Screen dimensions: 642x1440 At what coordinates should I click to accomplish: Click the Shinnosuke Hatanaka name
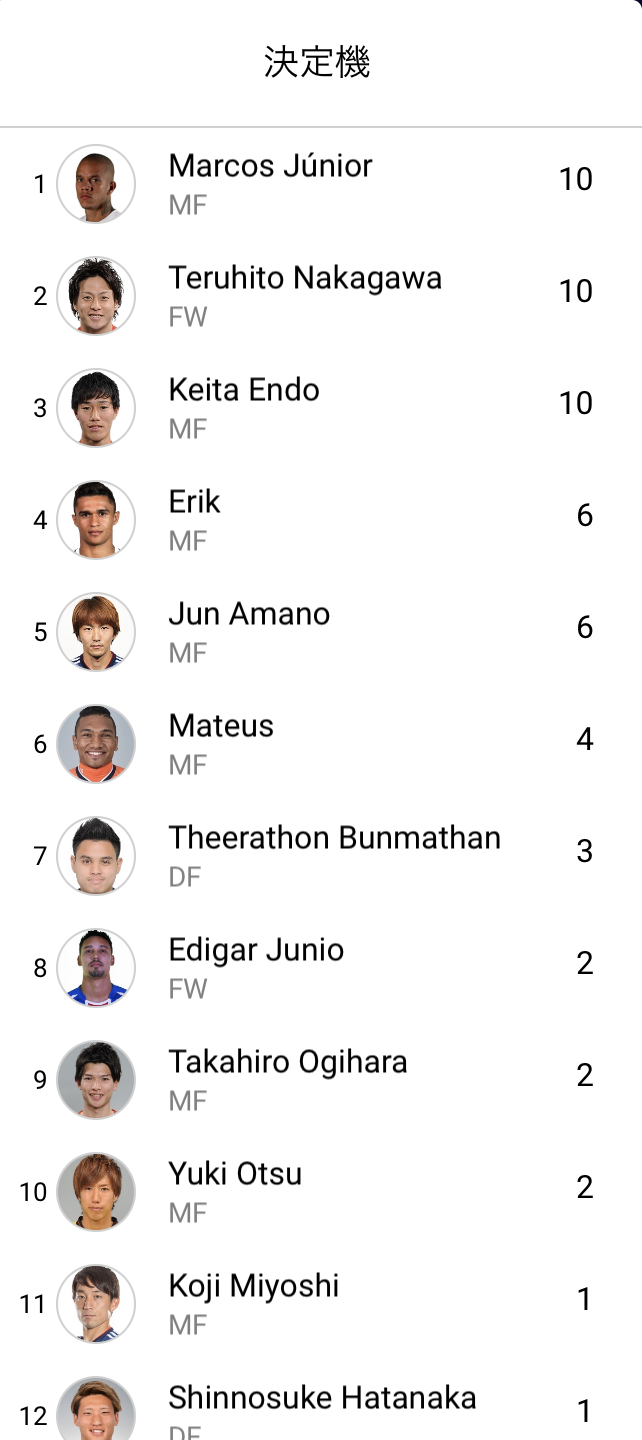322,1398
